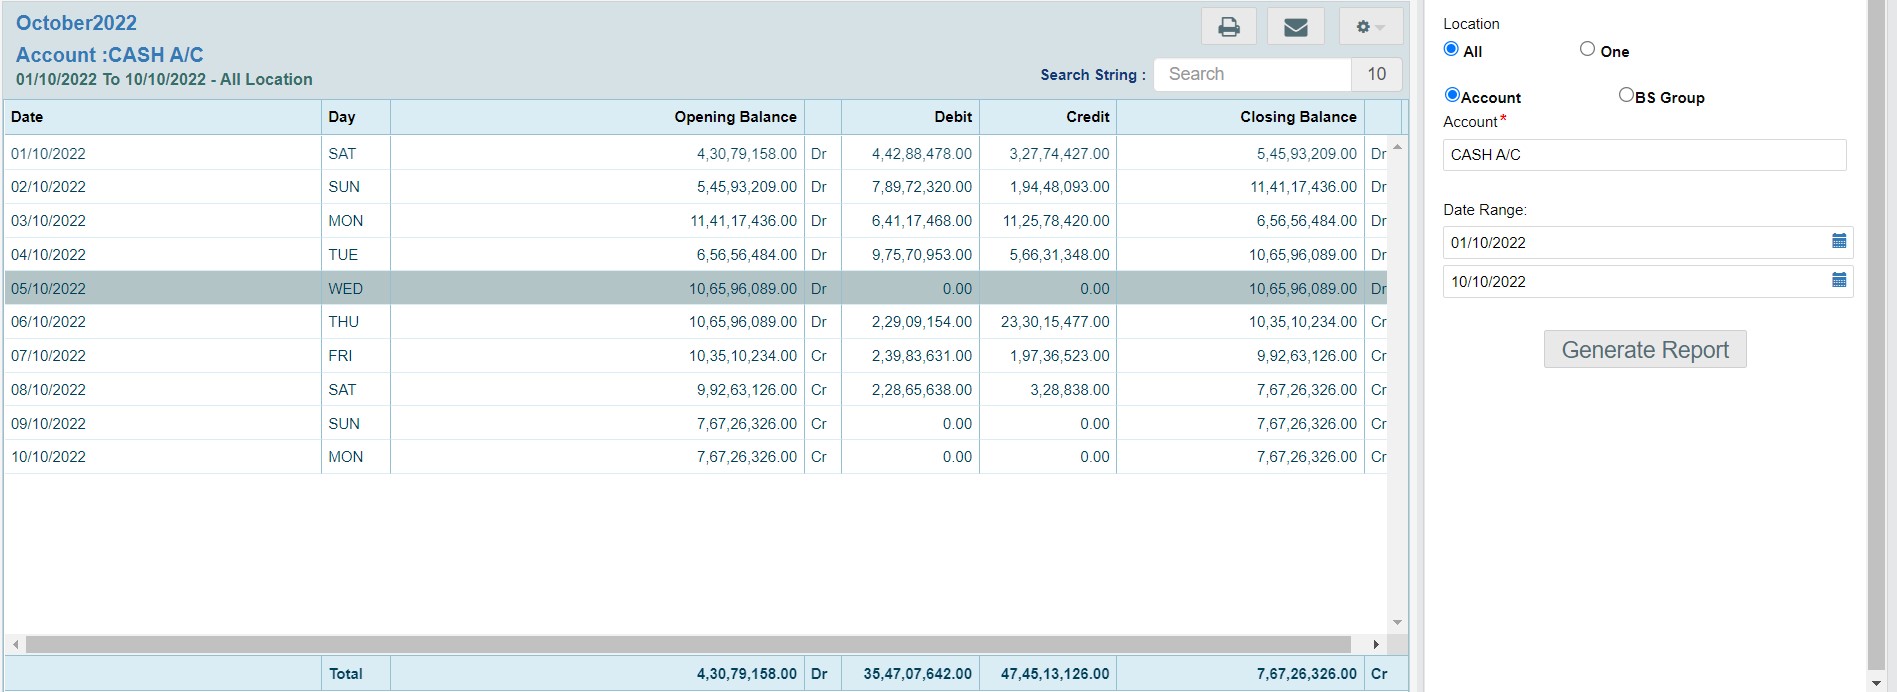The image size is (1897, 692).
Task: Click the October2022 report title
Action: (x=76, y=23)
